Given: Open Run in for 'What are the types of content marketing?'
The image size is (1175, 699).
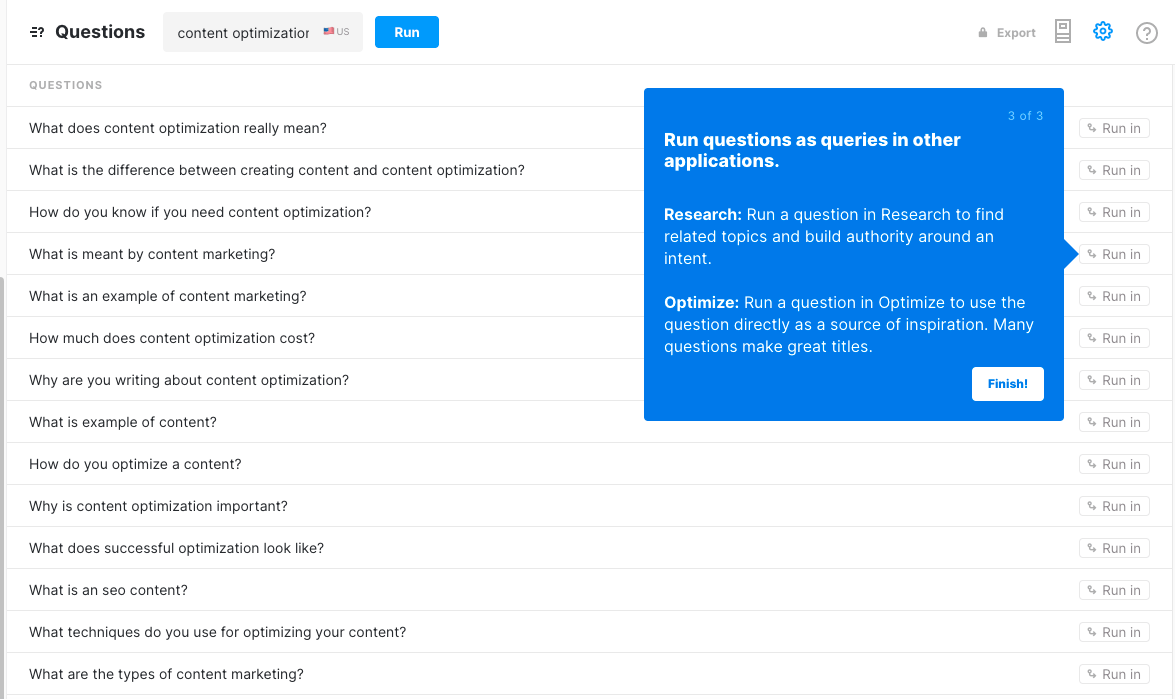Looking at the screenshot, I should click(1114, 674).
